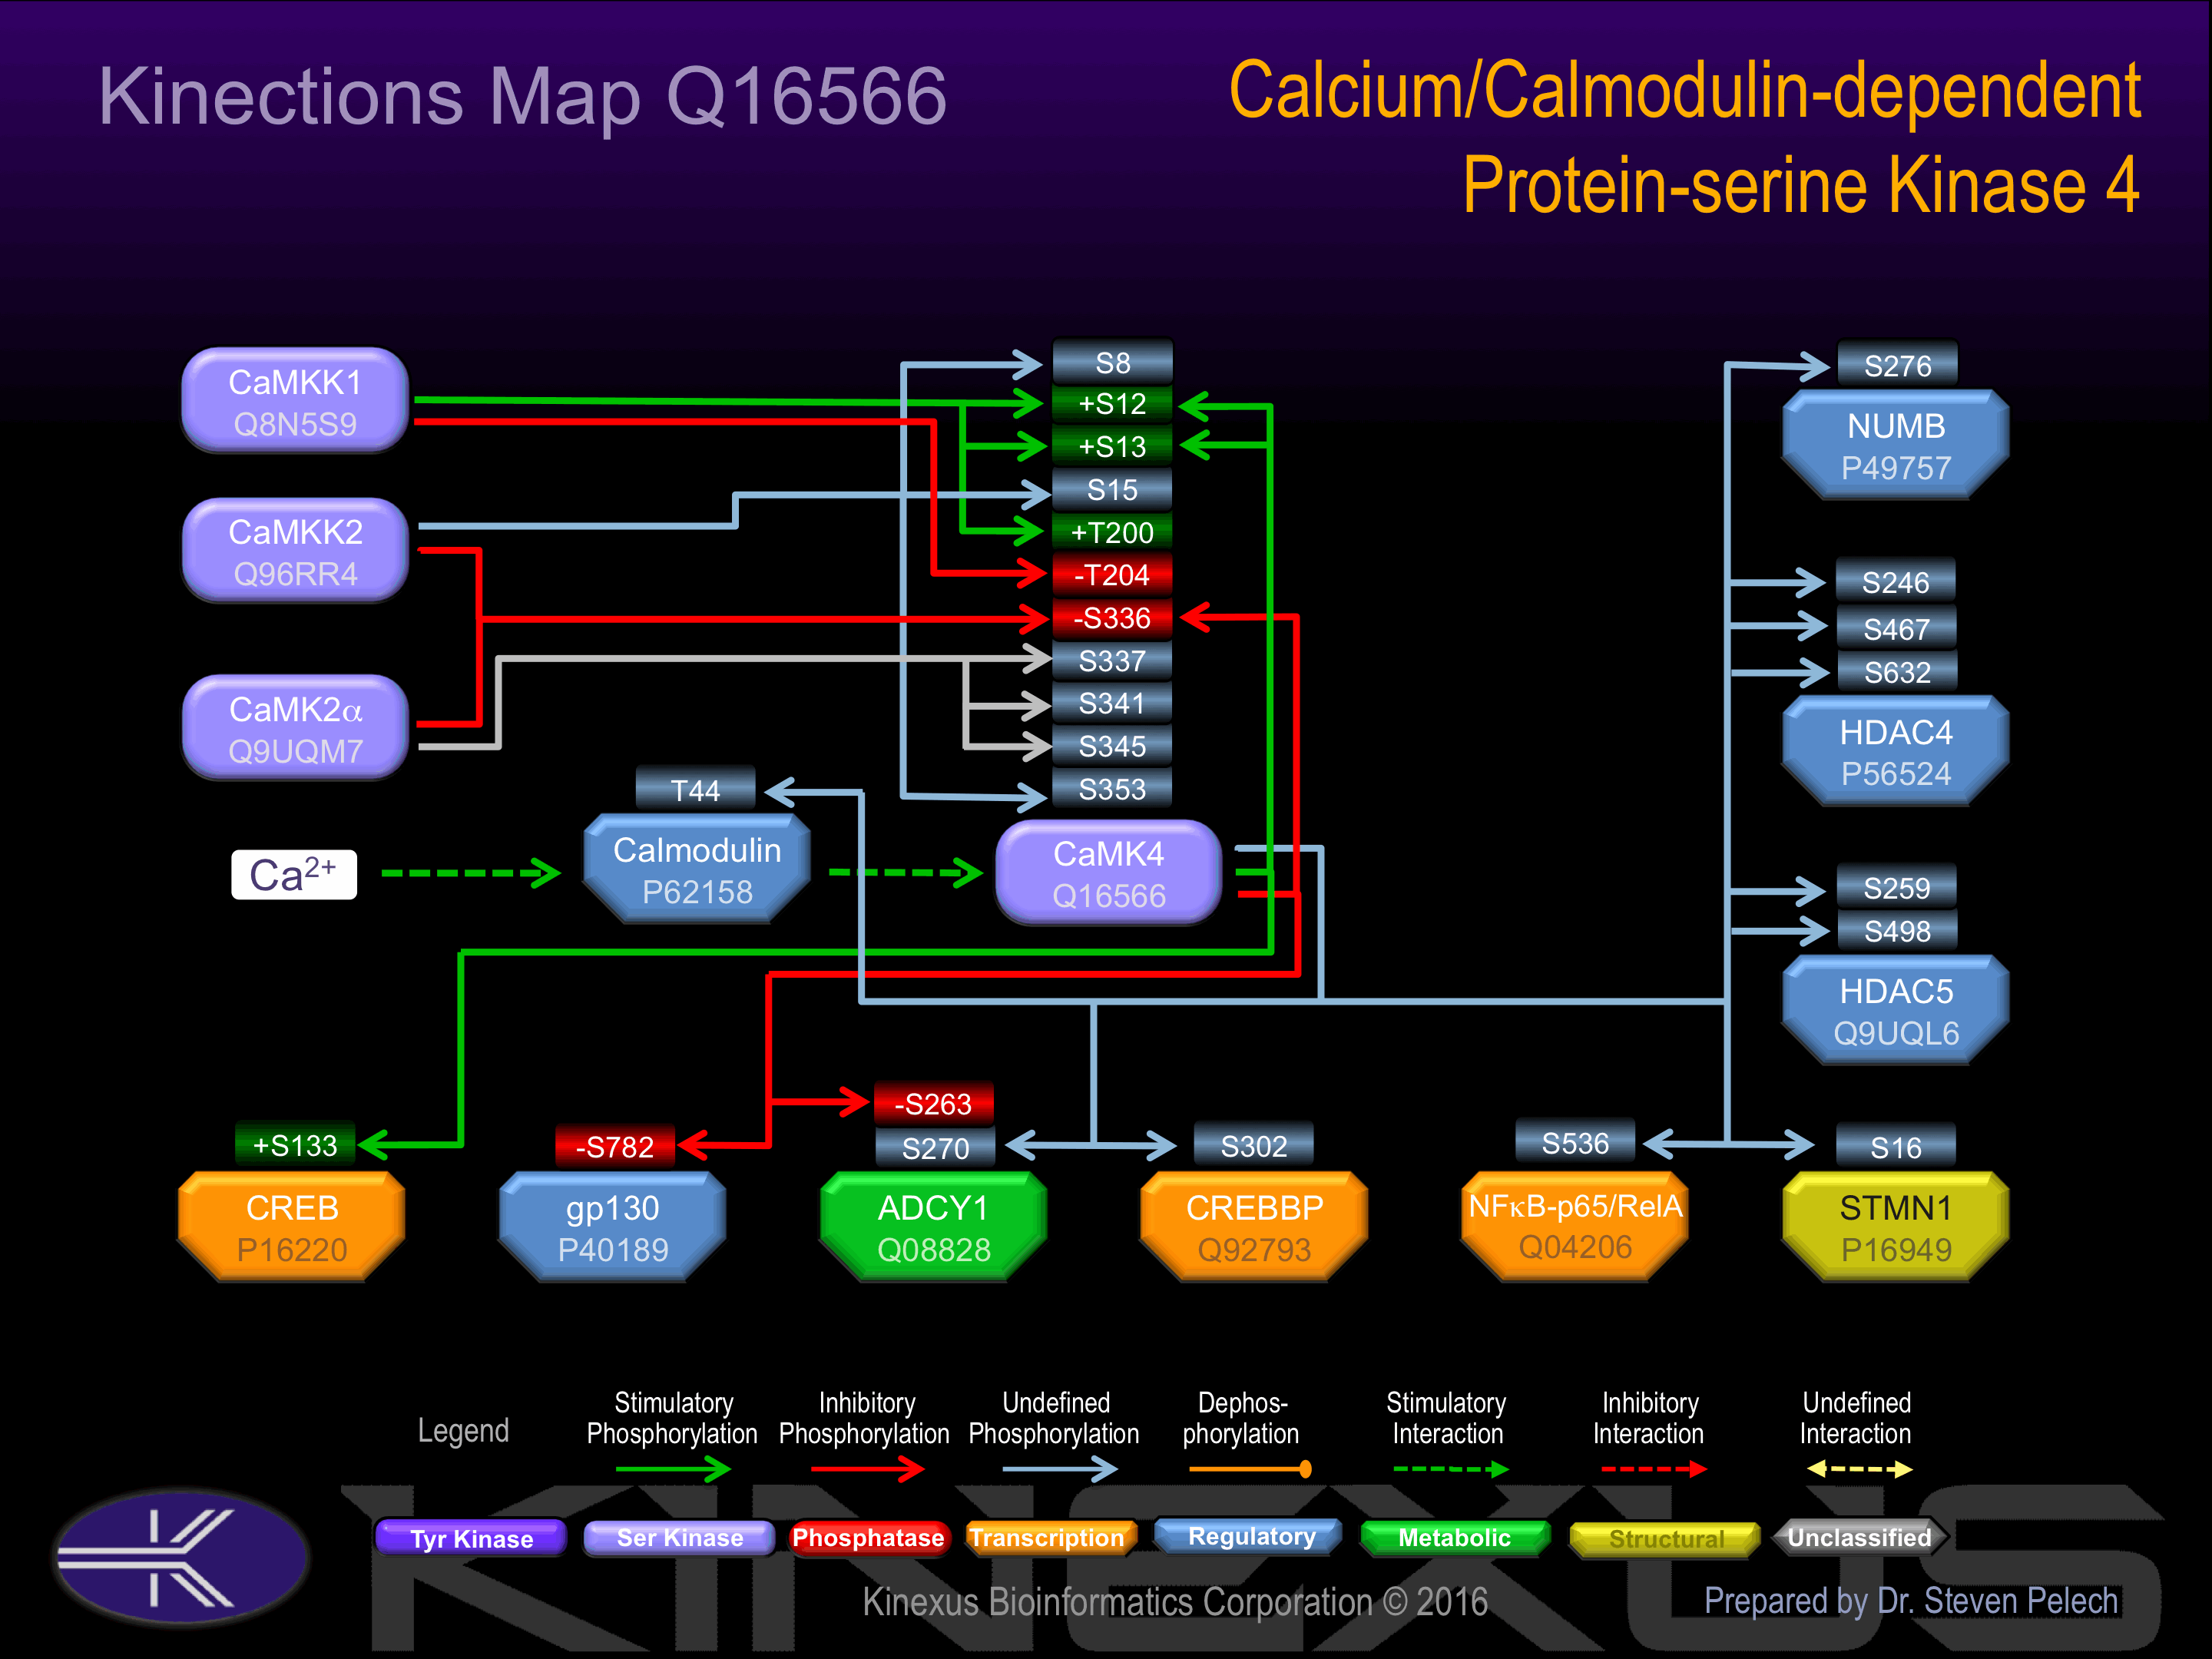Screen dimensions: 2212x1659
Task: Click the Tyr Kinase legend swatch
Action: pyautogui.click(x=472, y=1538)
